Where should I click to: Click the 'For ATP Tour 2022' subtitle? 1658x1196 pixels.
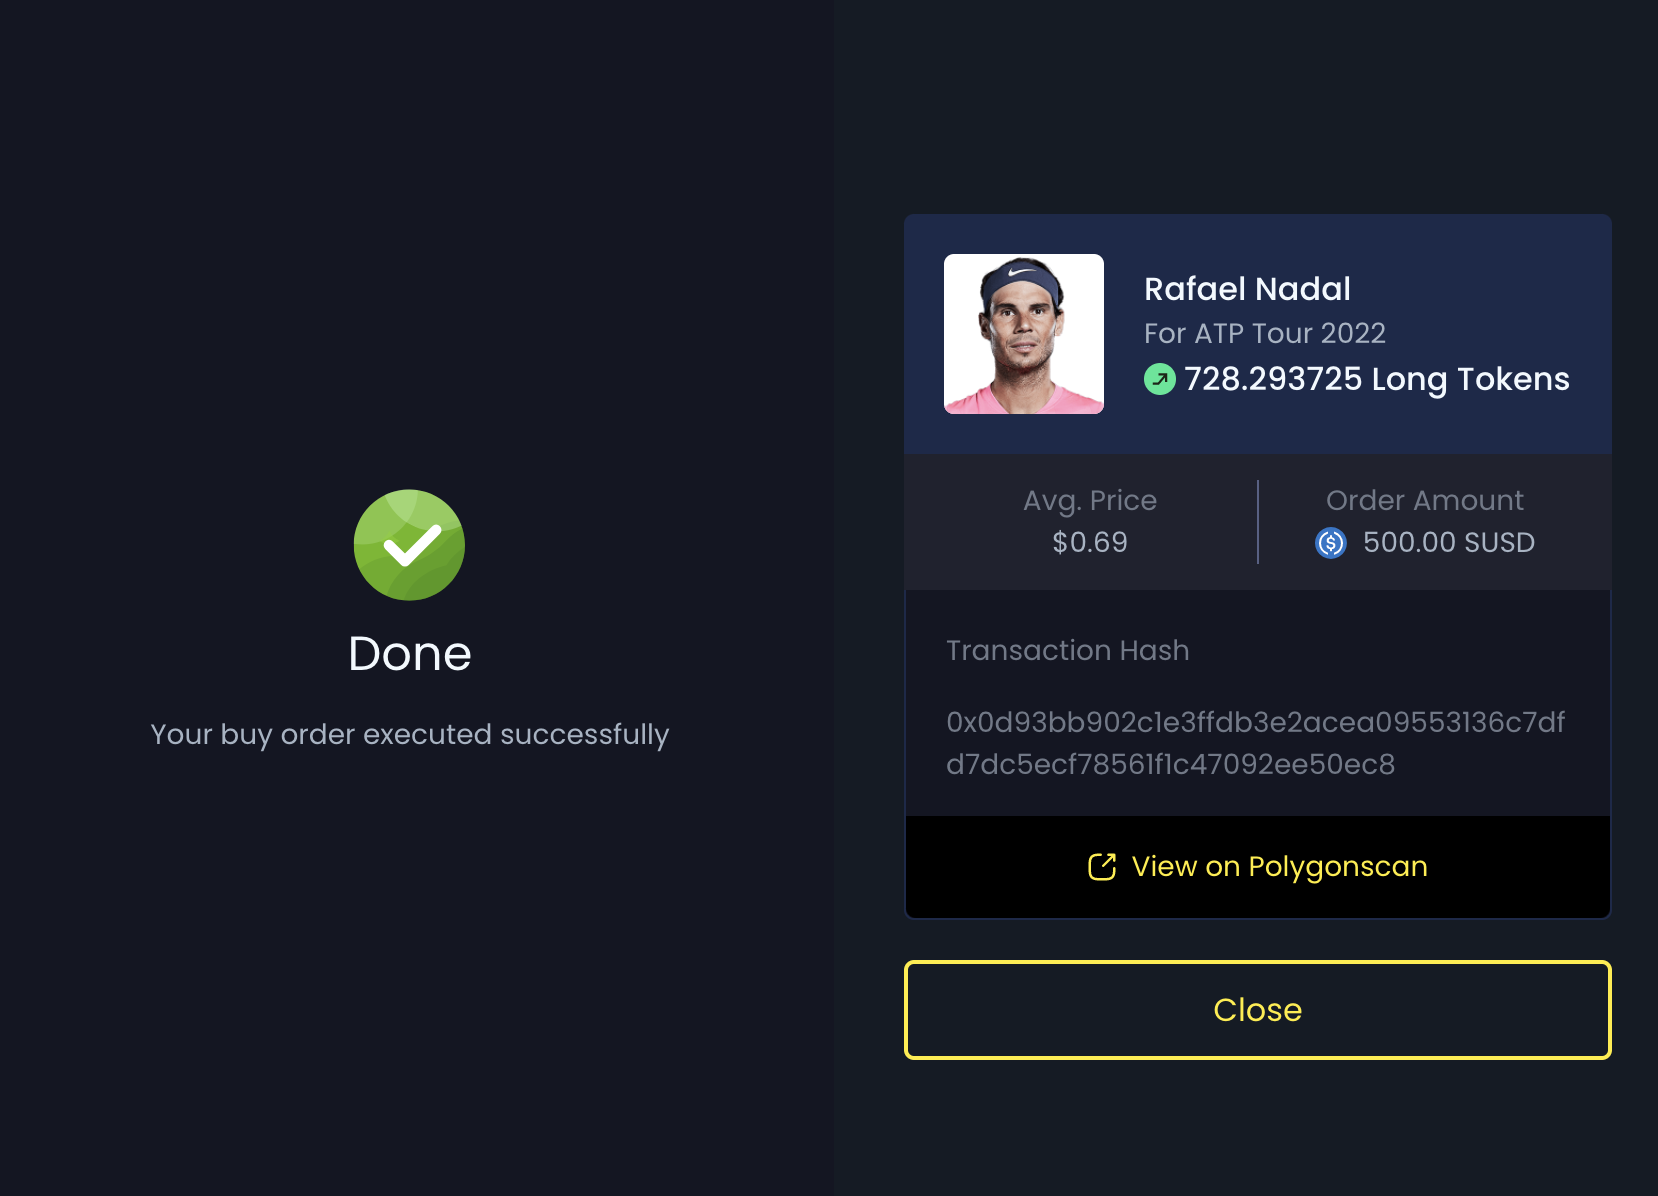[1265, 333]
